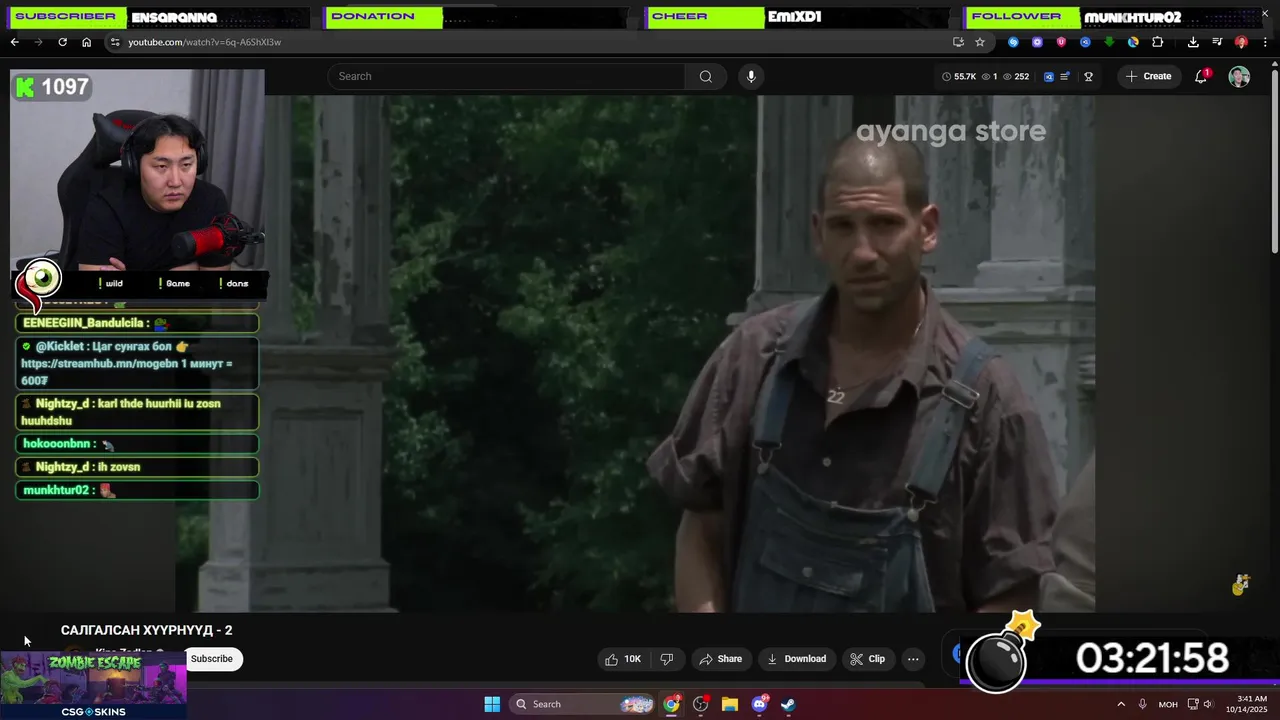
Task: Share the video
Action: (720, 659)
